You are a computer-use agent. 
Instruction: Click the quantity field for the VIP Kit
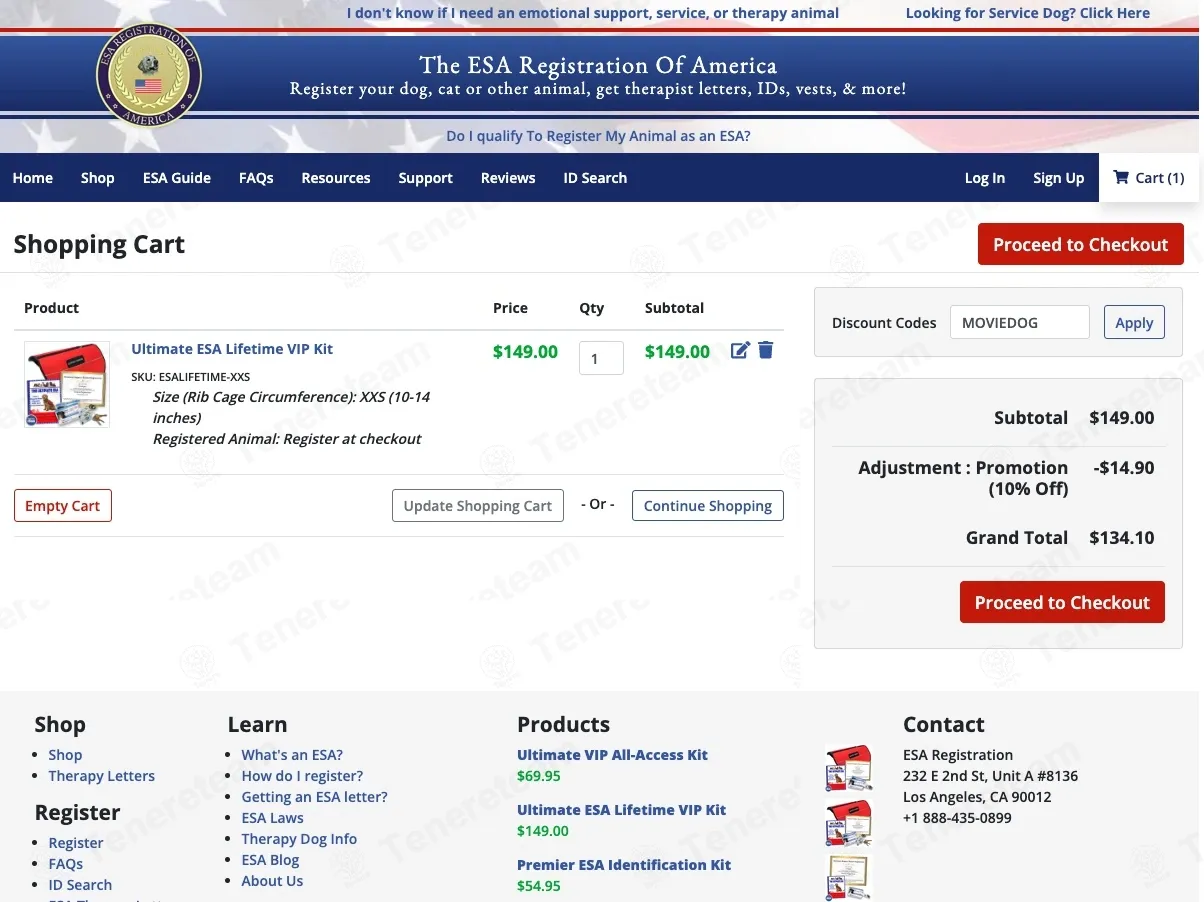pyautogui.click(x=601, y=358)
